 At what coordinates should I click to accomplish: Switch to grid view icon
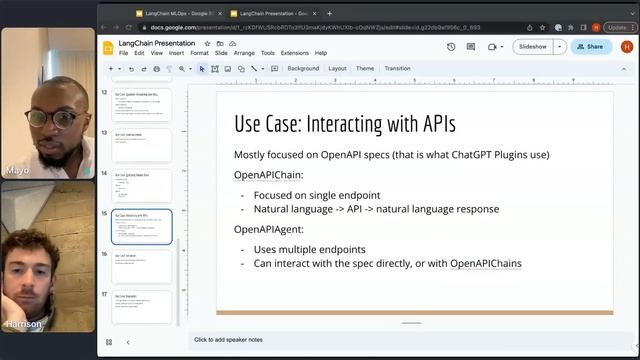[x=109, y=342]
